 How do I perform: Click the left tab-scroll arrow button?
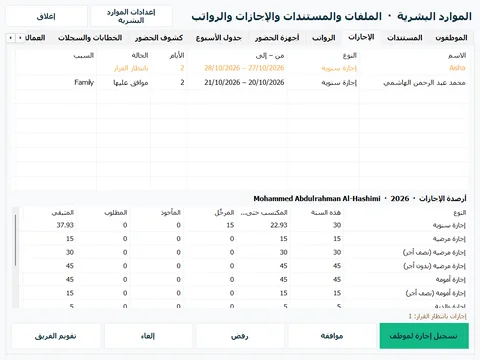click(11, 38)
